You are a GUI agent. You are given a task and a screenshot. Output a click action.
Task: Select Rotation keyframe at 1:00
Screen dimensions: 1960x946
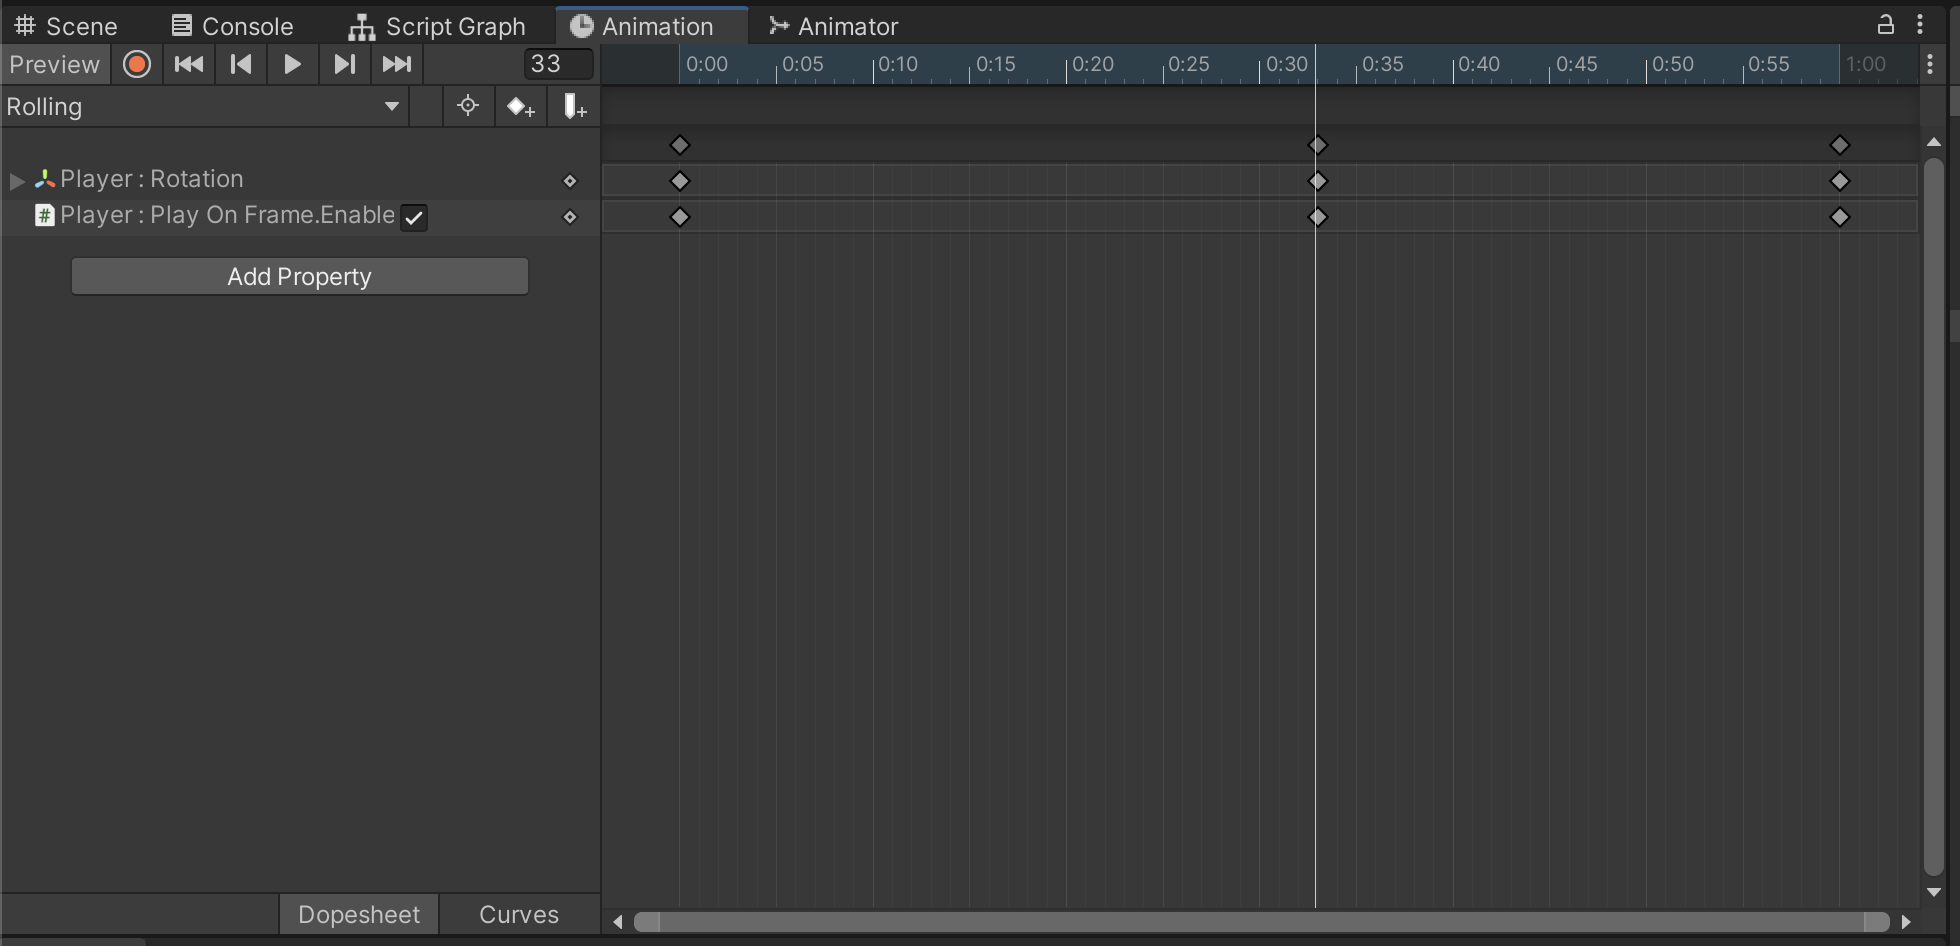(1840, 181)
